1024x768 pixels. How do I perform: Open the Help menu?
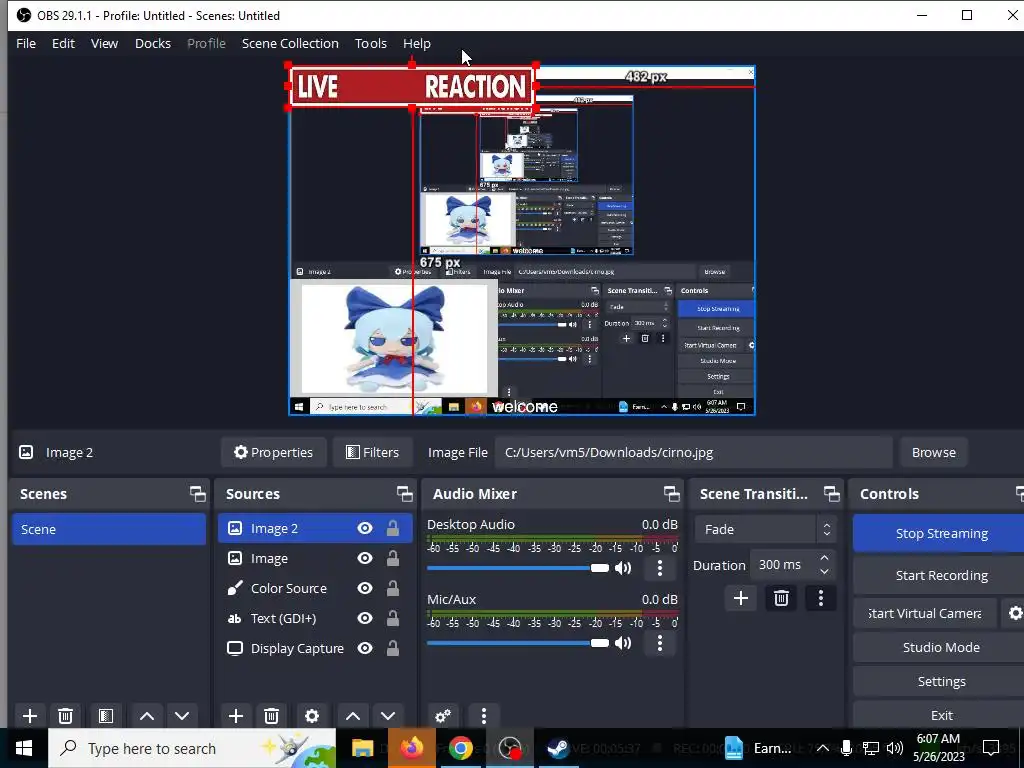tap(417, 43)
